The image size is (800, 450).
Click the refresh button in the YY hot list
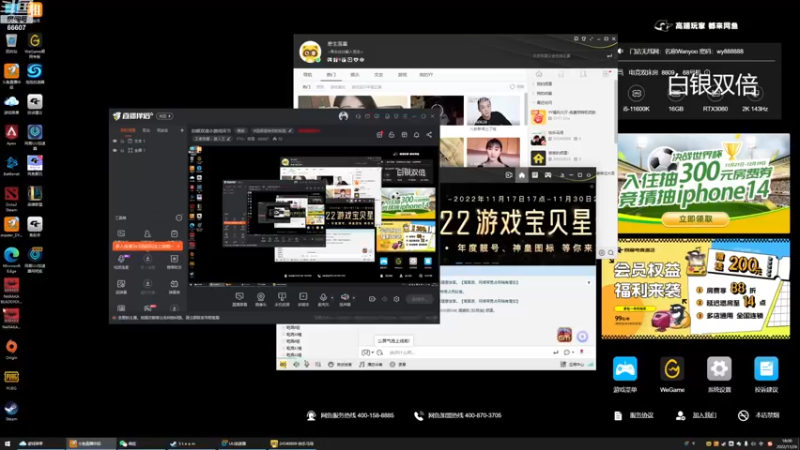click(516, 87)
